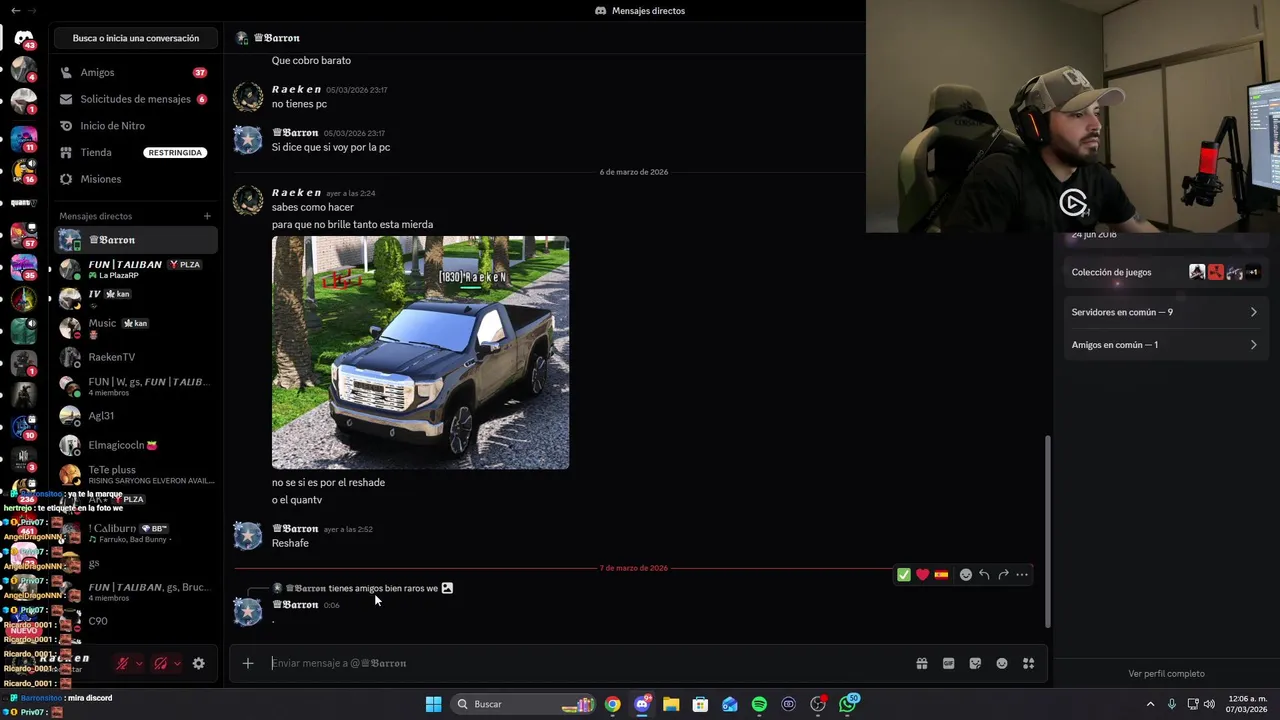Viewport: 1280px width, 720px height.
Task: Open the Amigos friends page
Action: [135, 72]
